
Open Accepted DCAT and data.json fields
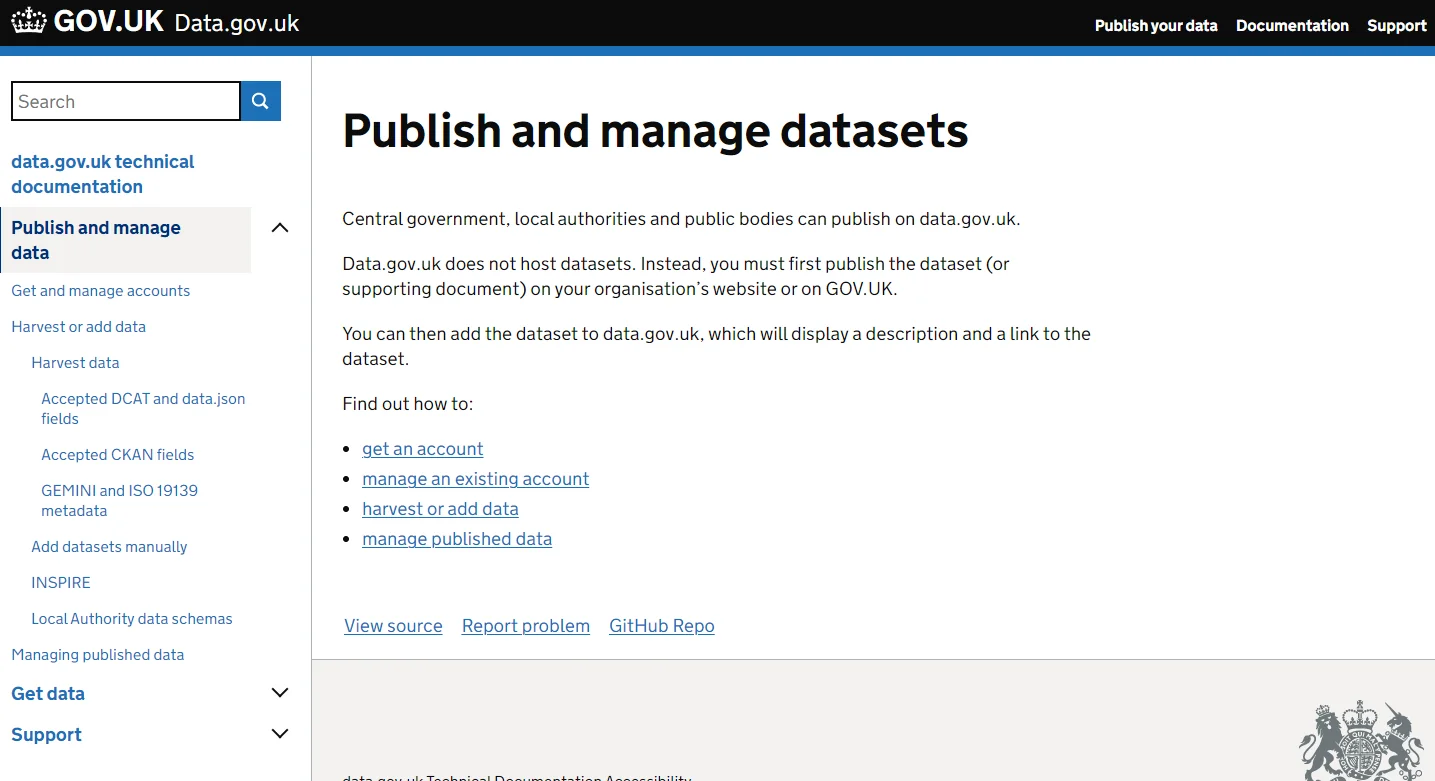pyautogui.click(x=143, y=408)
